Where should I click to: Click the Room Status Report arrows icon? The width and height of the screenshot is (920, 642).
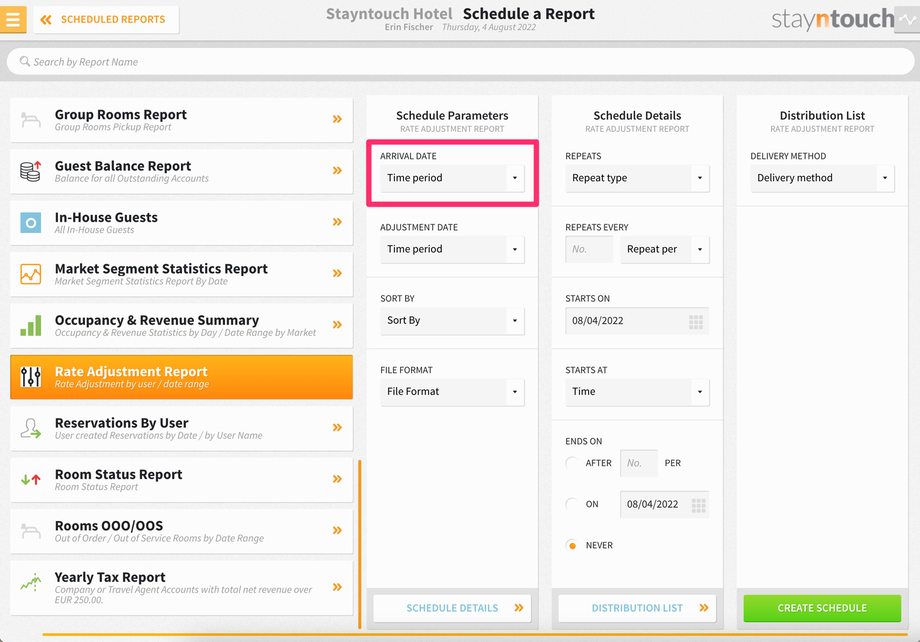tap(31, 479)
